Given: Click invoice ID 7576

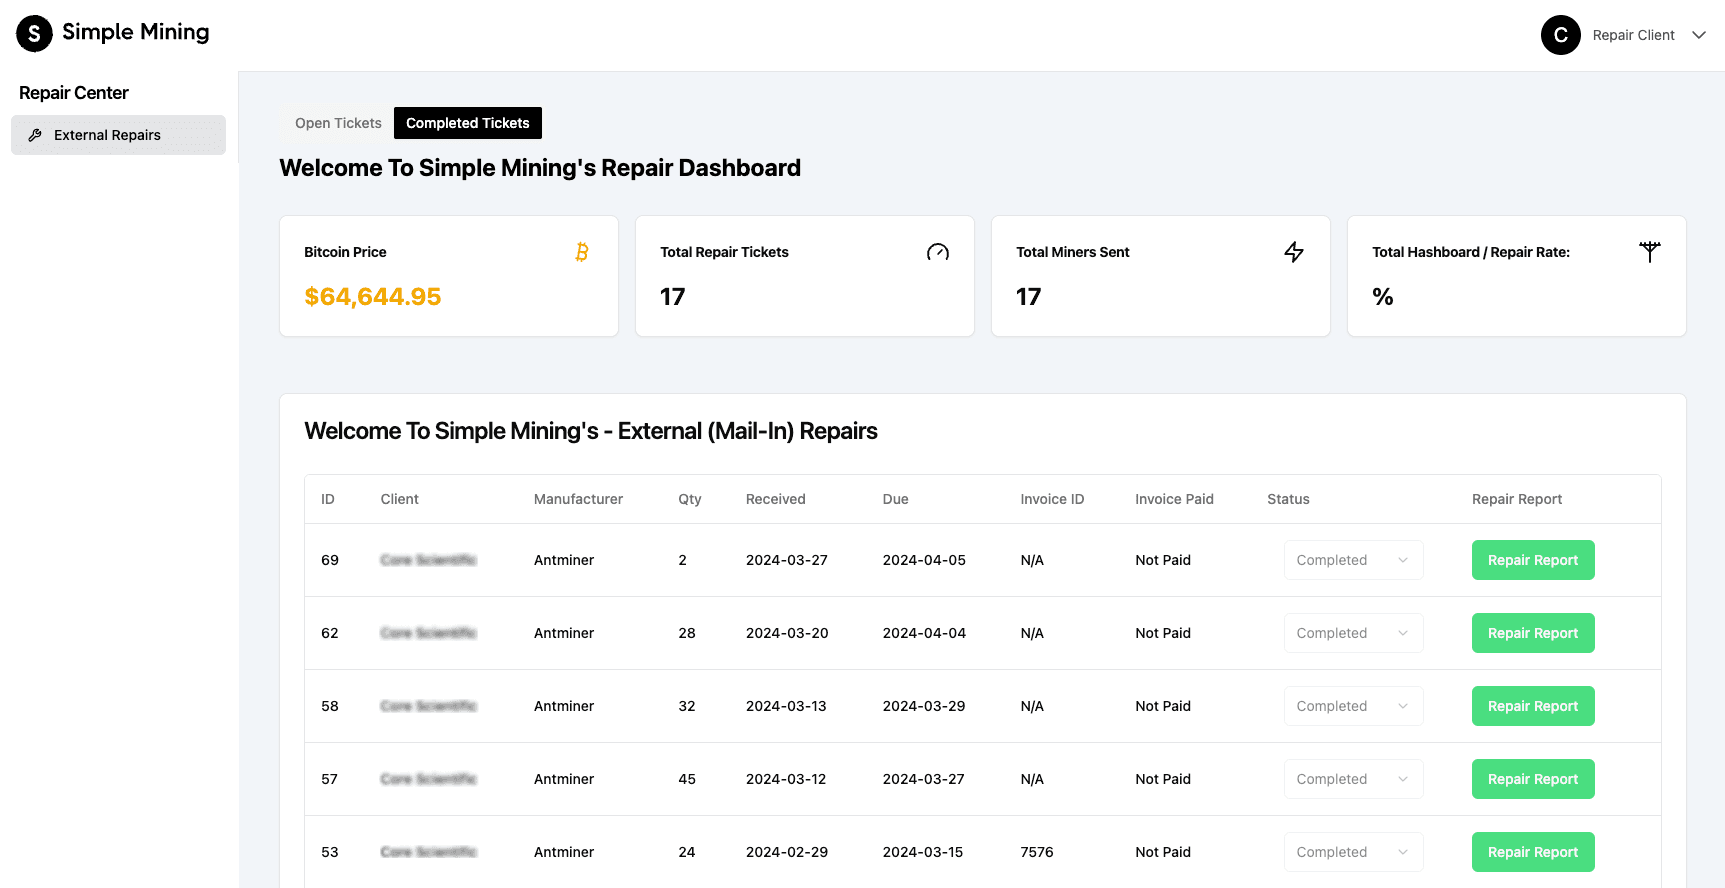Looking at the screenshot, I should [1037, 852].
